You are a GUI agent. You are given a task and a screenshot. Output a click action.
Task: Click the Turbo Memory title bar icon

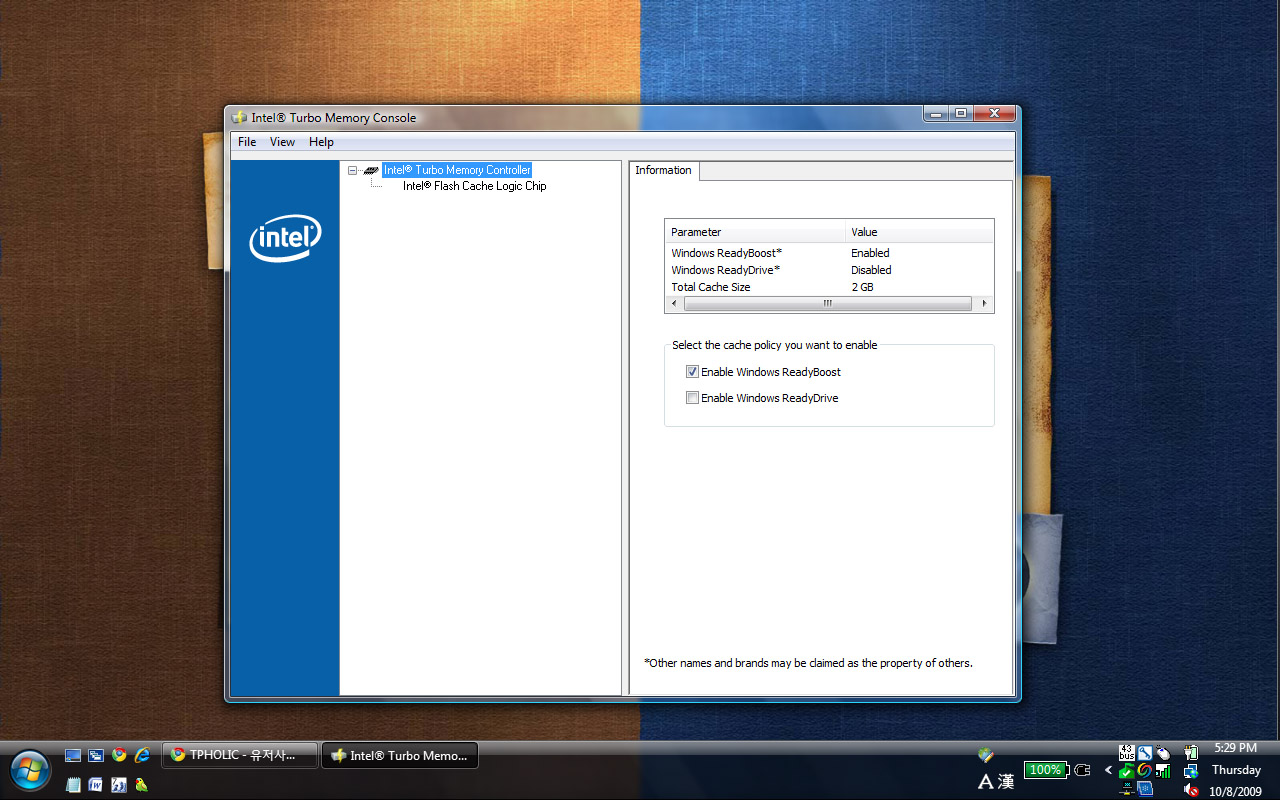pyautogui.click(x=239, y=117)
